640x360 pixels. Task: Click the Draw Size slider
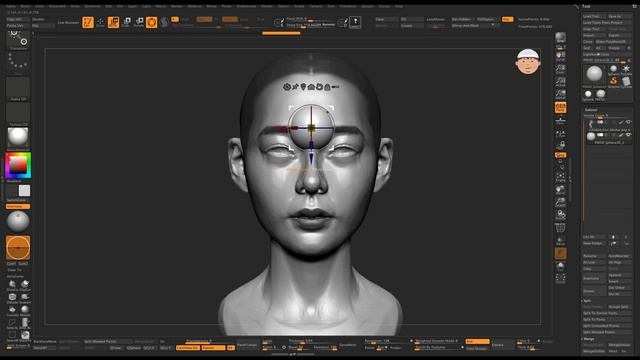click(311, 25)
